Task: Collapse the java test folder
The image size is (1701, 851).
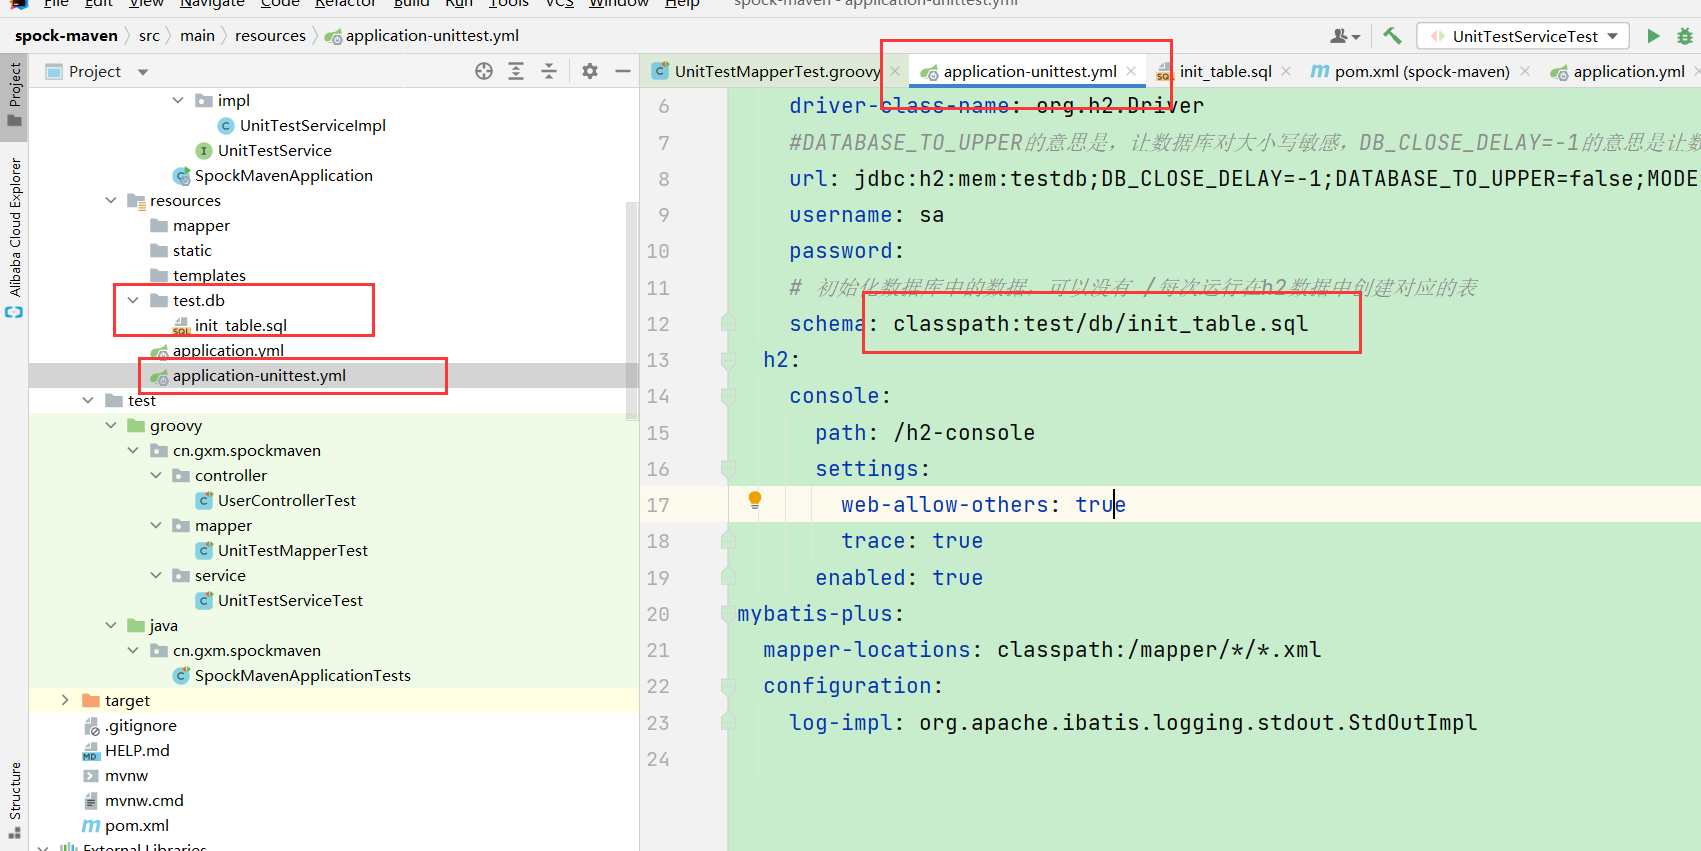Action: pyautogui.click(x=111, y=625)
